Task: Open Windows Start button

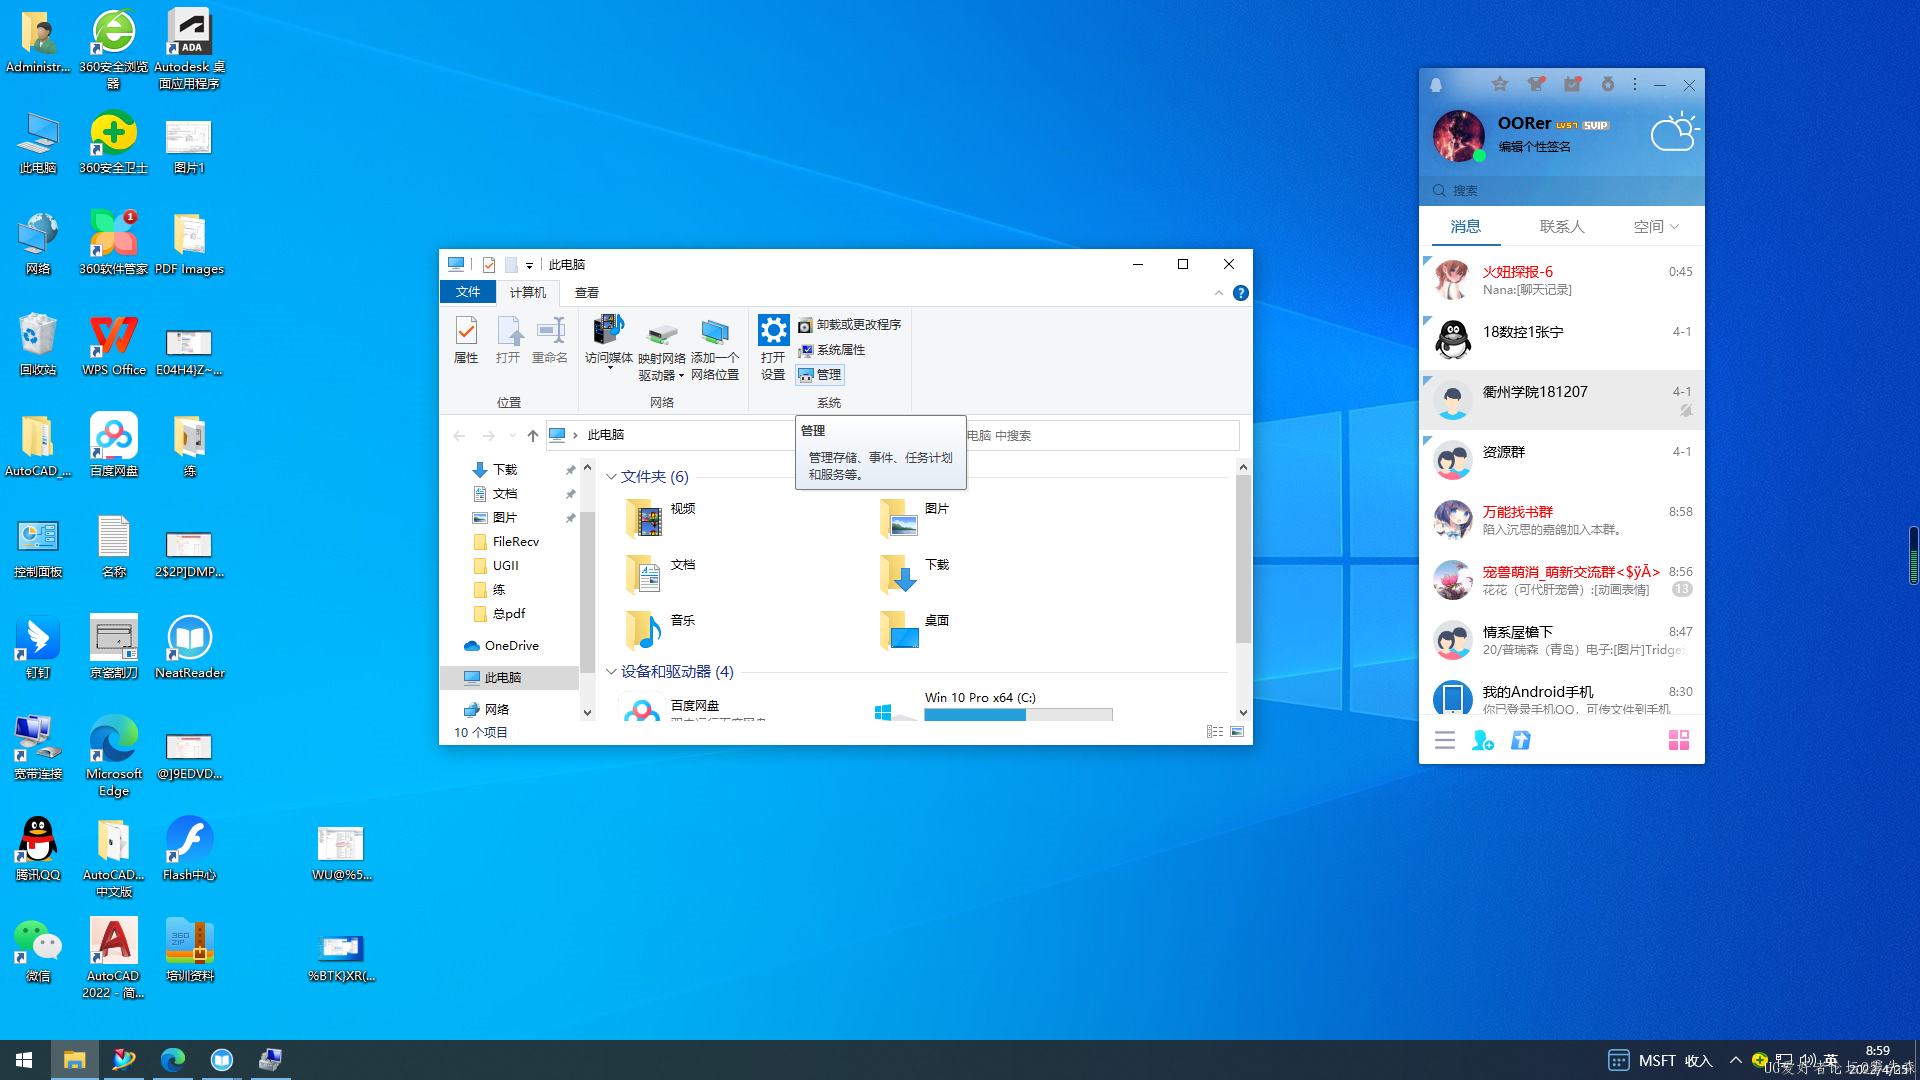Action: click(x=24, y=1060)
